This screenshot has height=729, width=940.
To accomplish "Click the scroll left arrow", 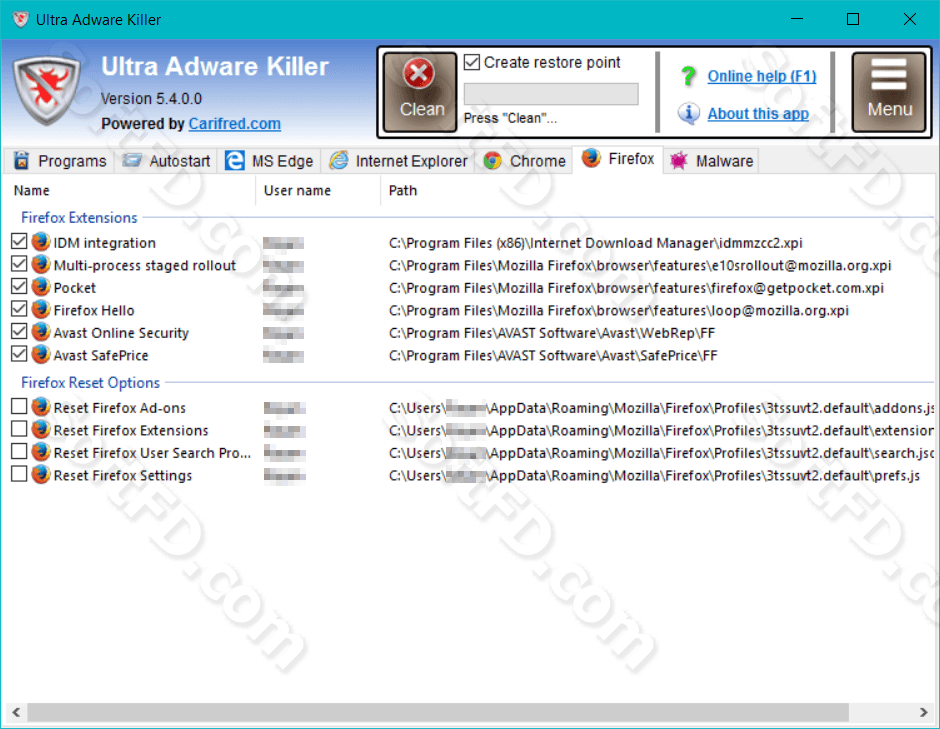I will [16, 712].
